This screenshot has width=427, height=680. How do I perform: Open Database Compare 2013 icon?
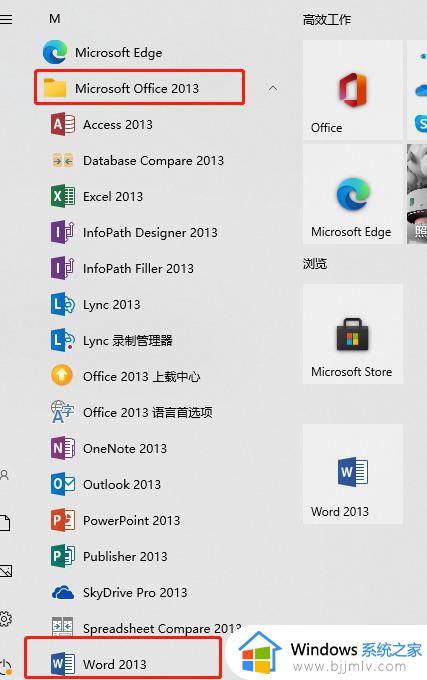point(63,160)
